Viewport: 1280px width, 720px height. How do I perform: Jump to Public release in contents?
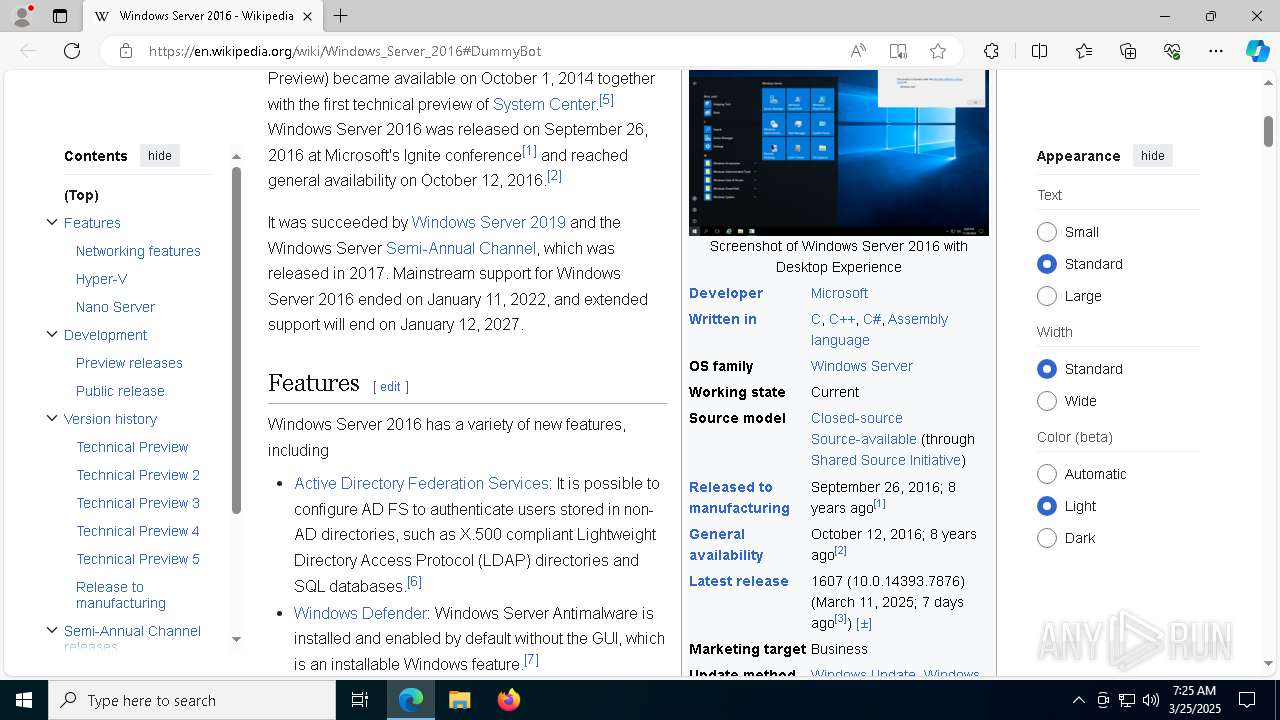pos(120,391)
